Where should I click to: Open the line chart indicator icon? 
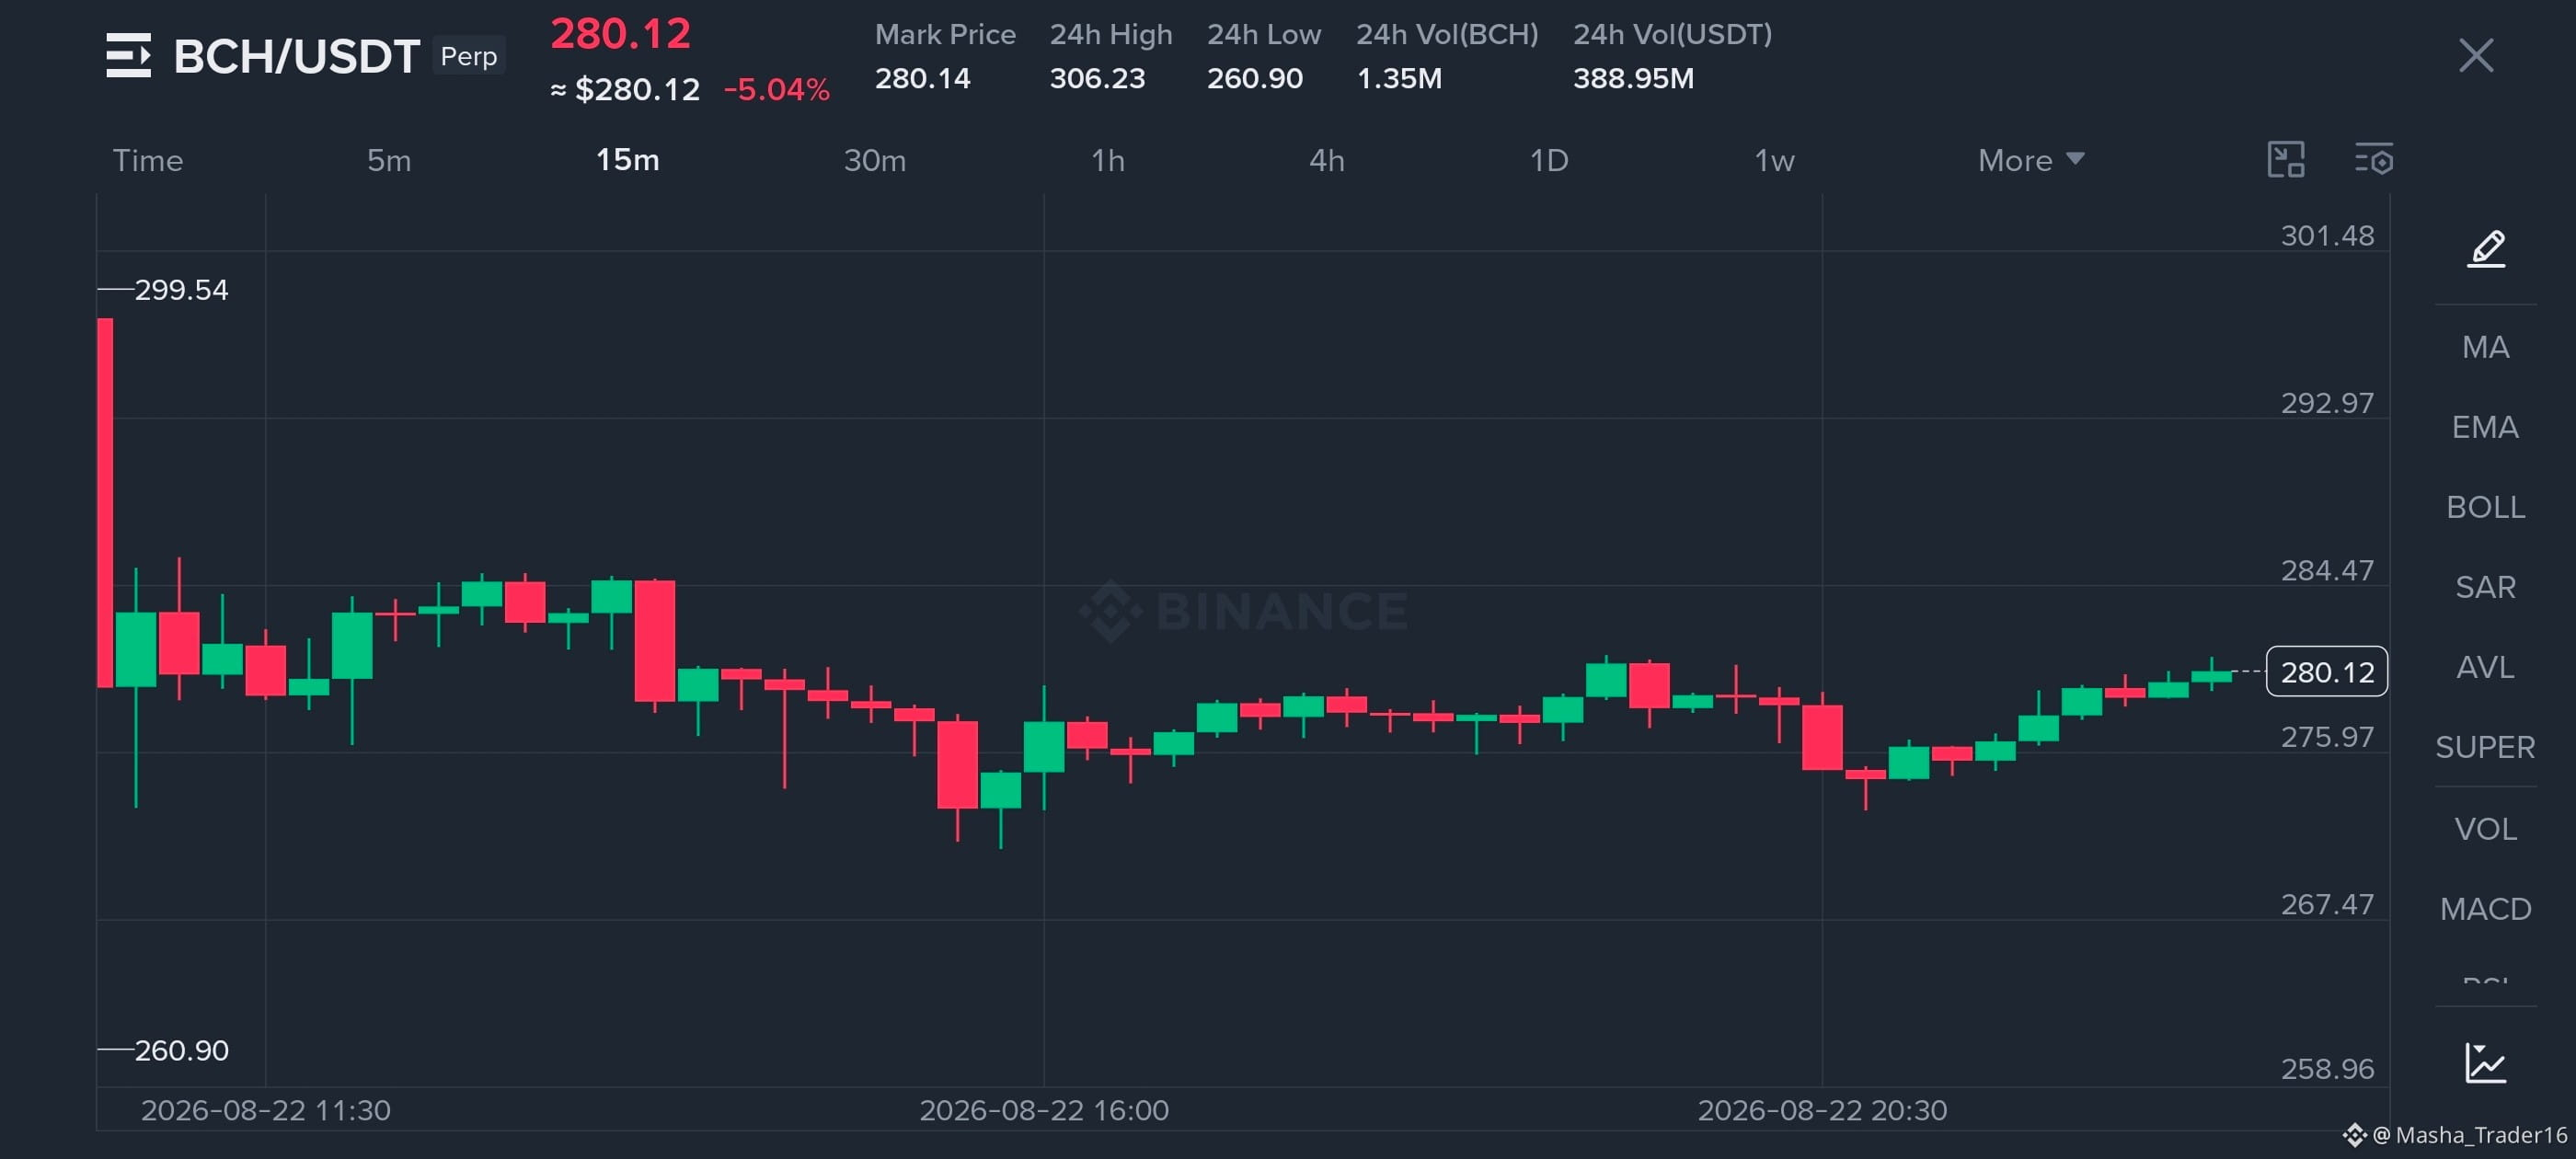2486,1063
